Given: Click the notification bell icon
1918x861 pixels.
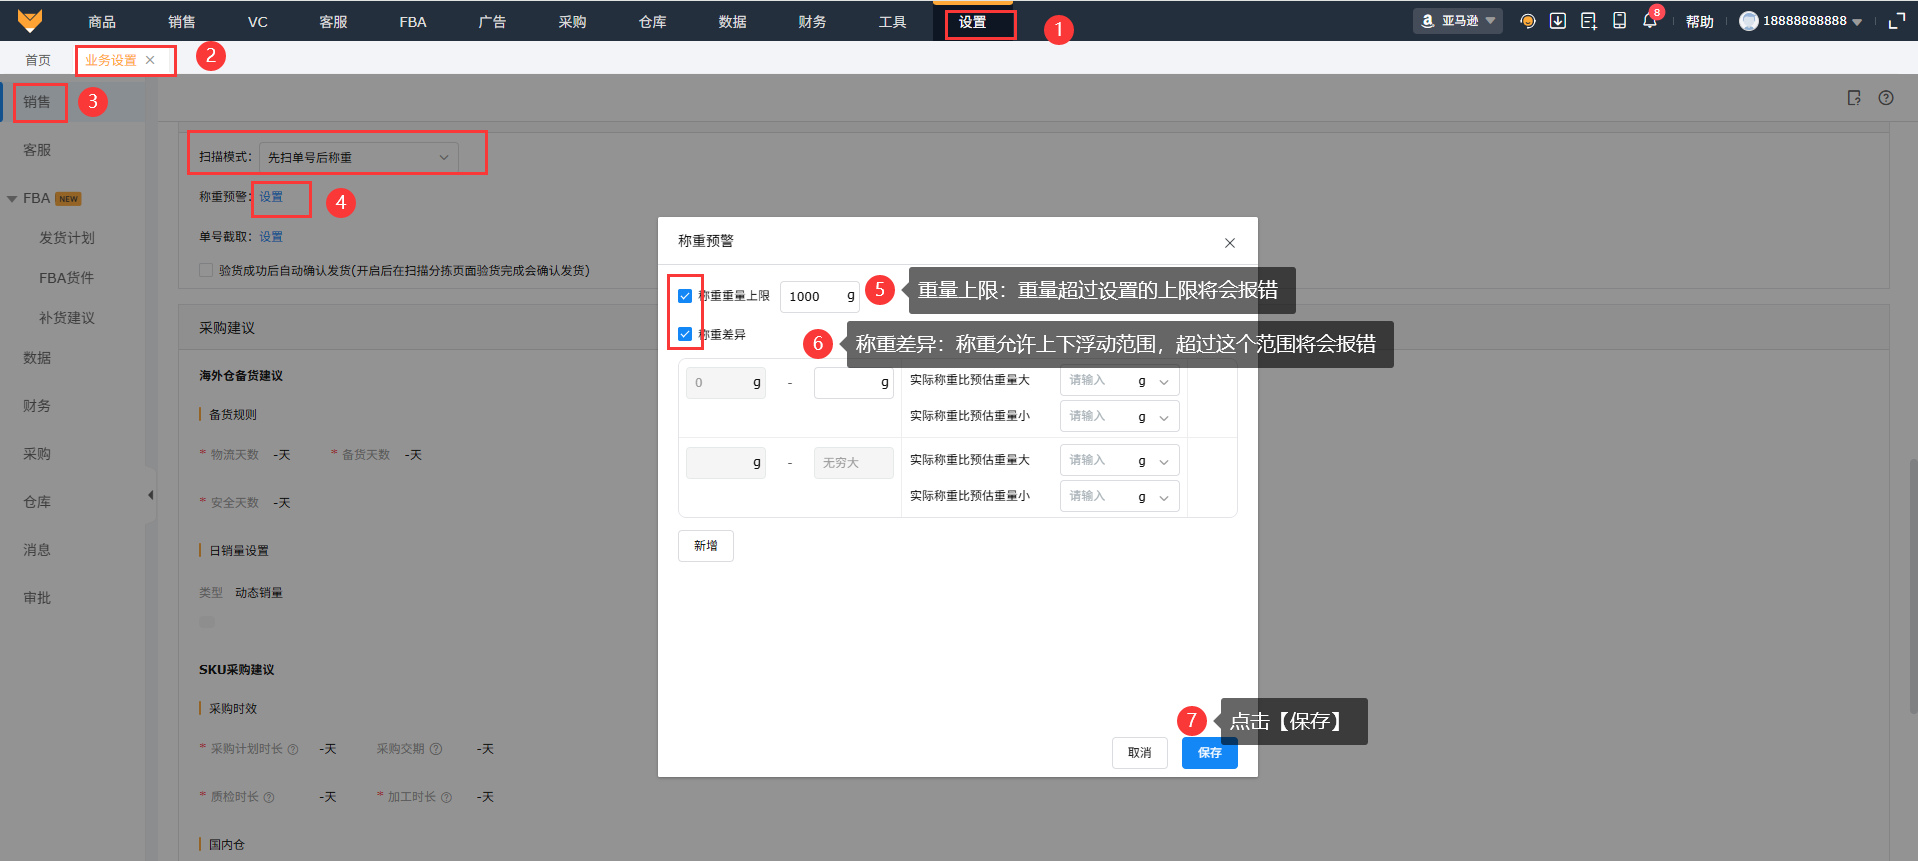Looking at the screenshot, I should point(1649,21).
